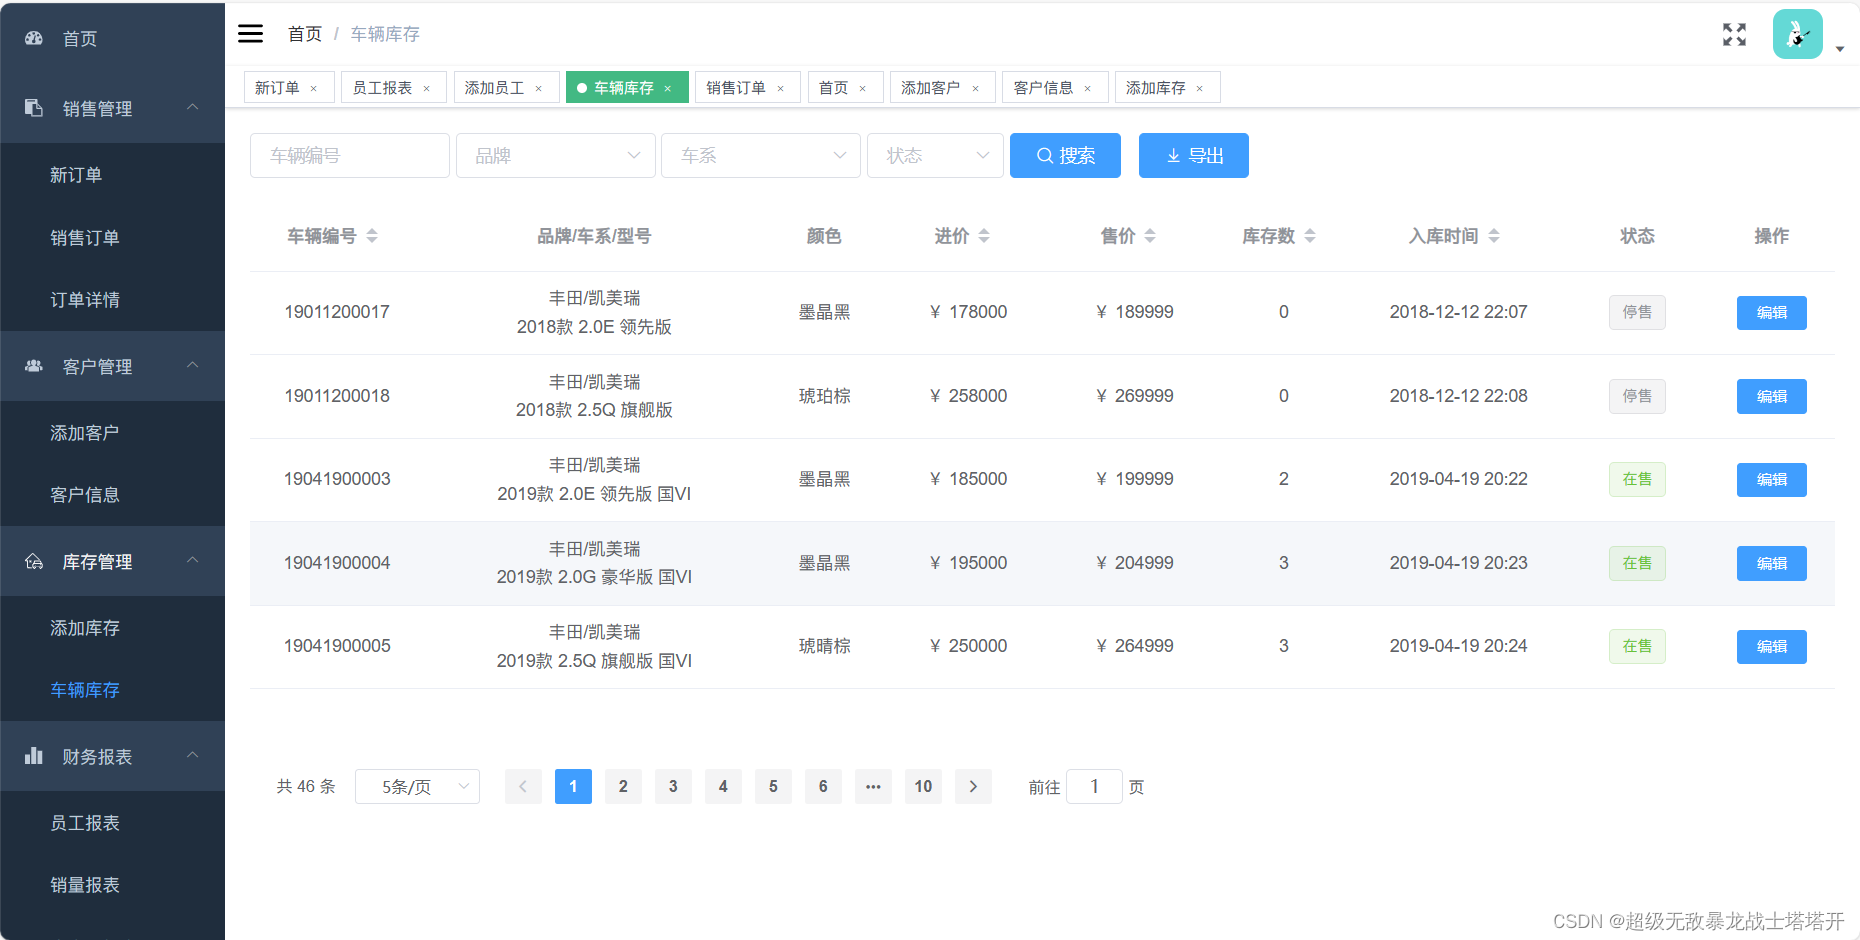Click the dashboard icon beside 首页
The width and height of the screenshot is (1860, 940).
(x=34, y=38)
